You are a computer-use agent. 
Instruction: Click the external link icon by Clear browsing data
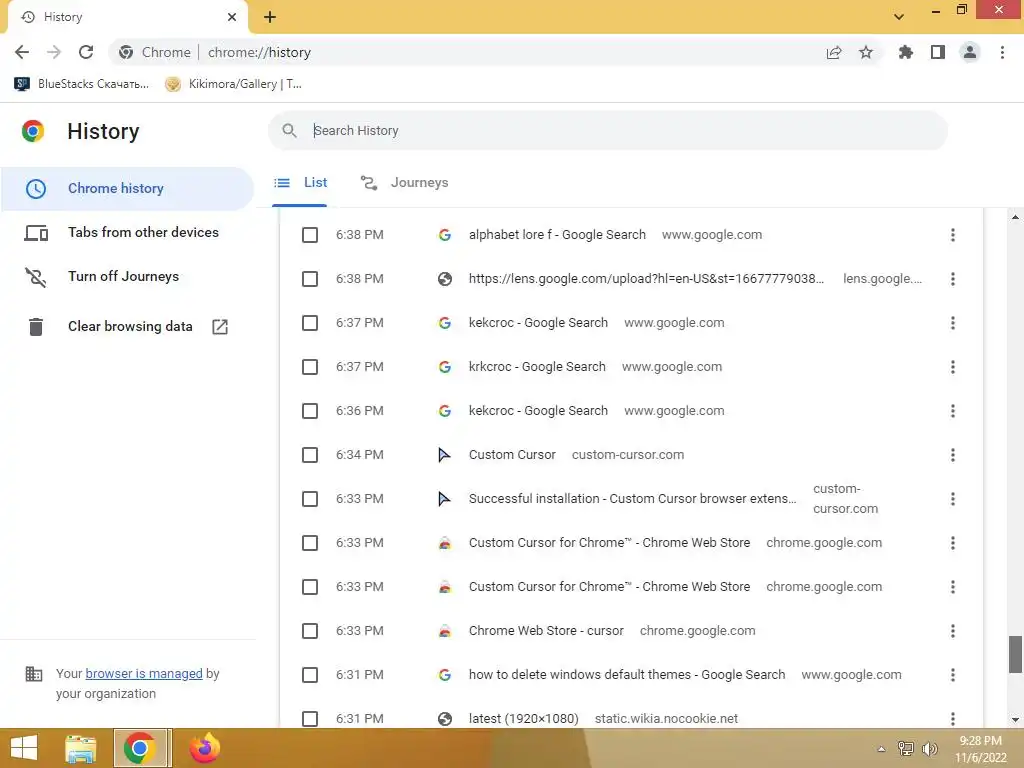pyautogui.click(x=220, y=327)
